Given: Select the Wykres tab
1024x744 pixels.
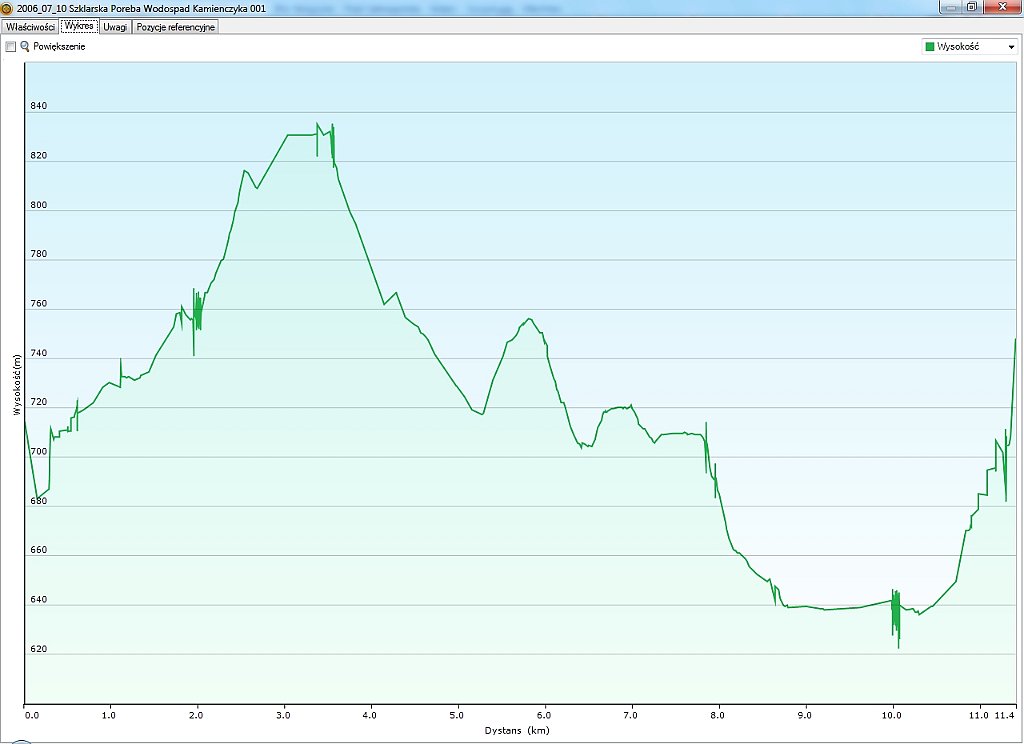Looking at the screenshot, I should click(x=79, y=27).
